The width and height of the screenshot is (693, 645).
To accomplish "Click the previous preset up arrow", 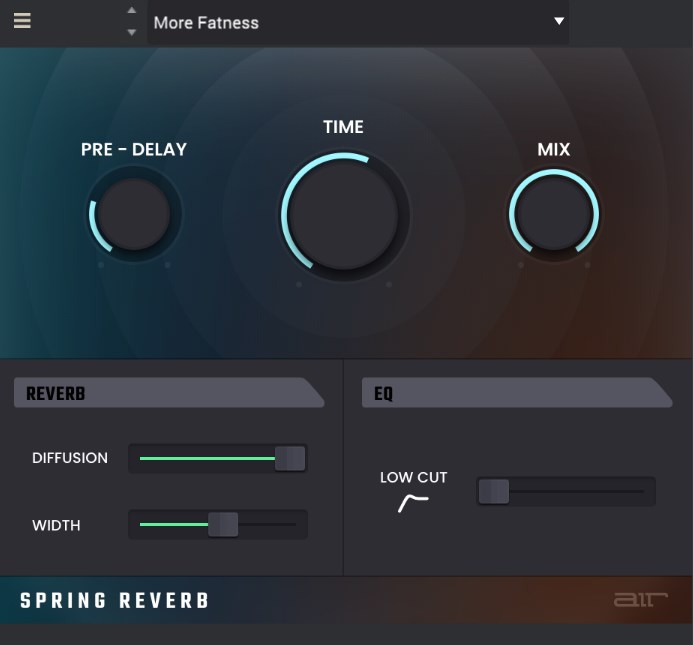I will pyautogui.click(x=131, y=11).
